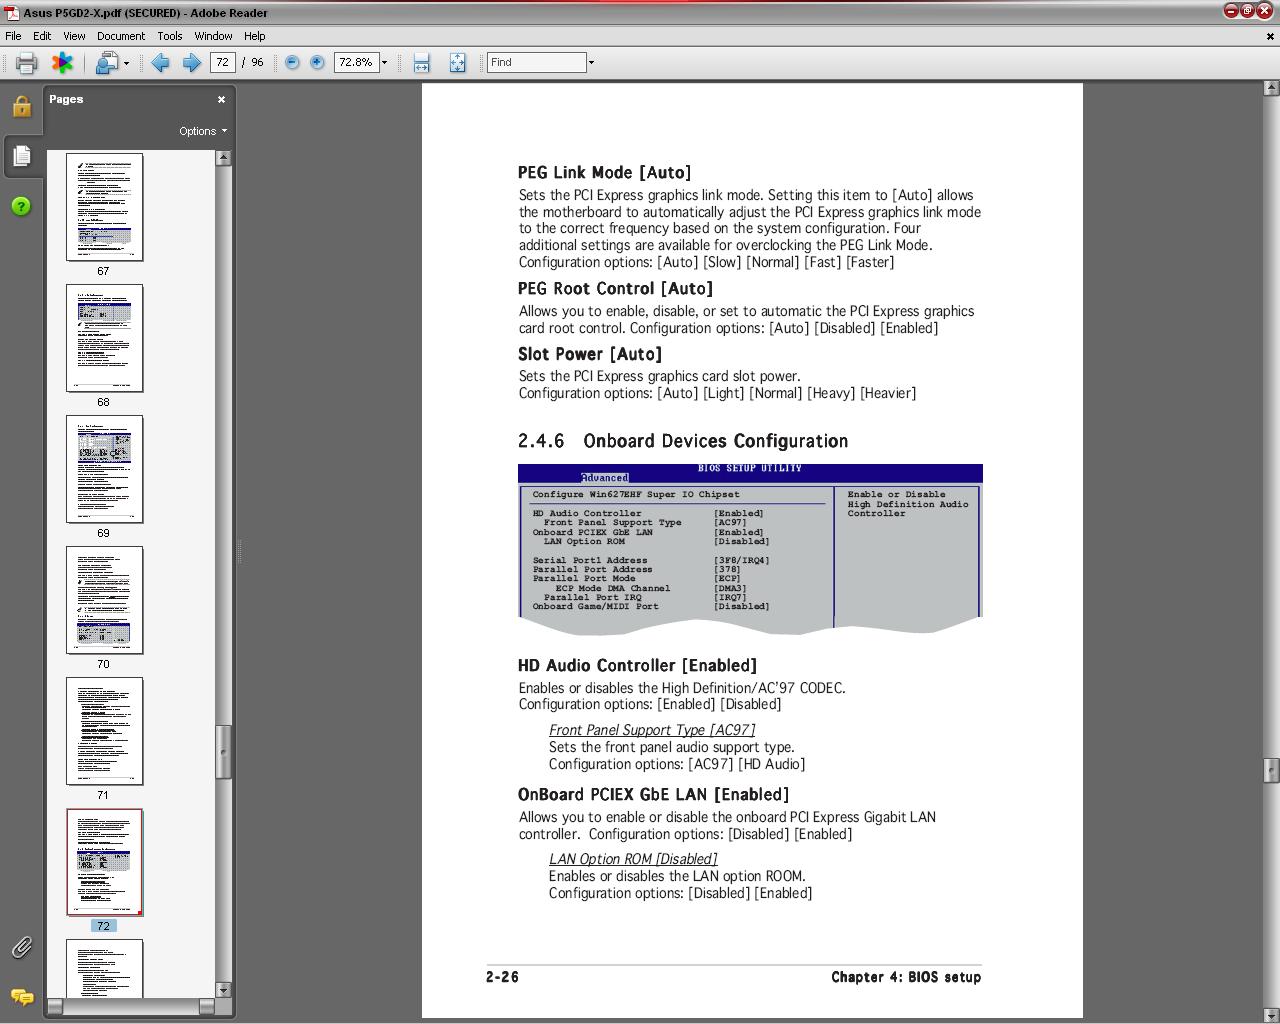Toggle the Pages panel icon
Viewport: 1280px width, 1024px height.
coord(21,156)
